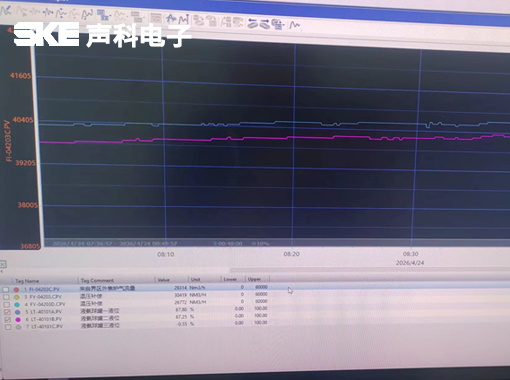
Task: Open dropdown arrow beside blue table icon
Action: tap(110, 16)
